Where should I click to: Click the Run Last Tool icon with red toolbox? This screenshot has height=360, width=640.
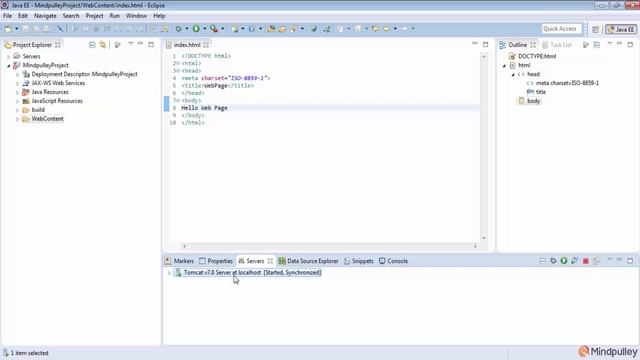click(x=214, y=29)
